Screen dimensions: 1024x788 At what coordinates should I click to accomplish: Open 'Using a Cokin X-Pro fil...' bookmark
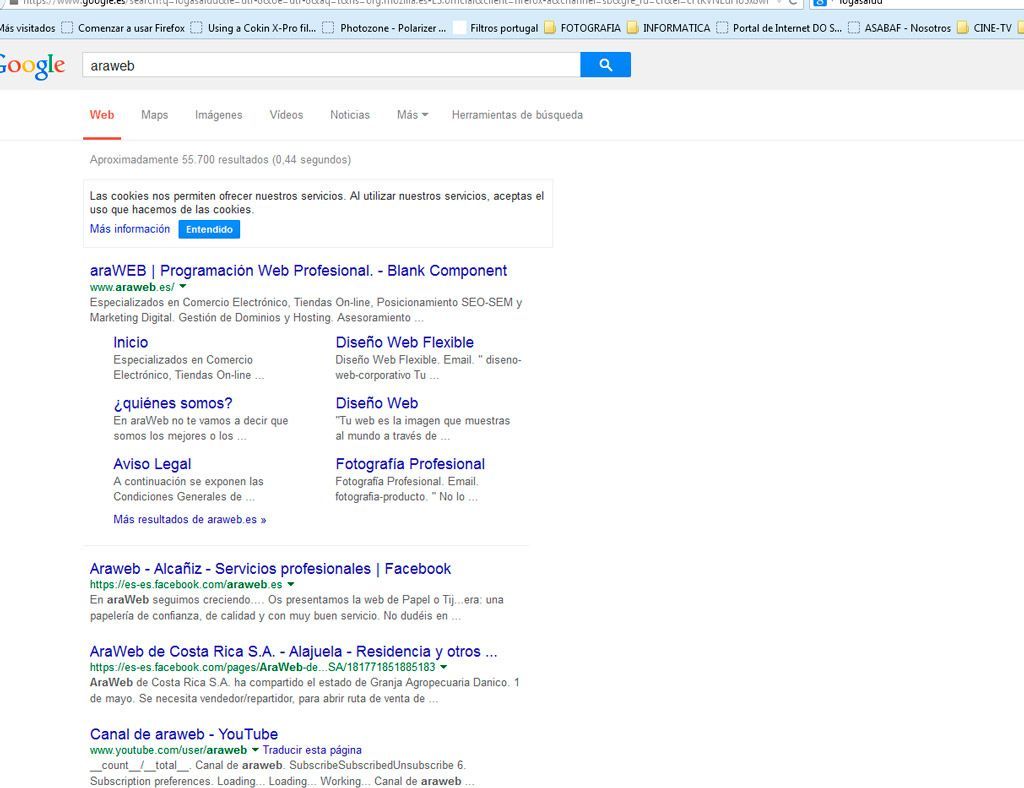coord(254,27)
